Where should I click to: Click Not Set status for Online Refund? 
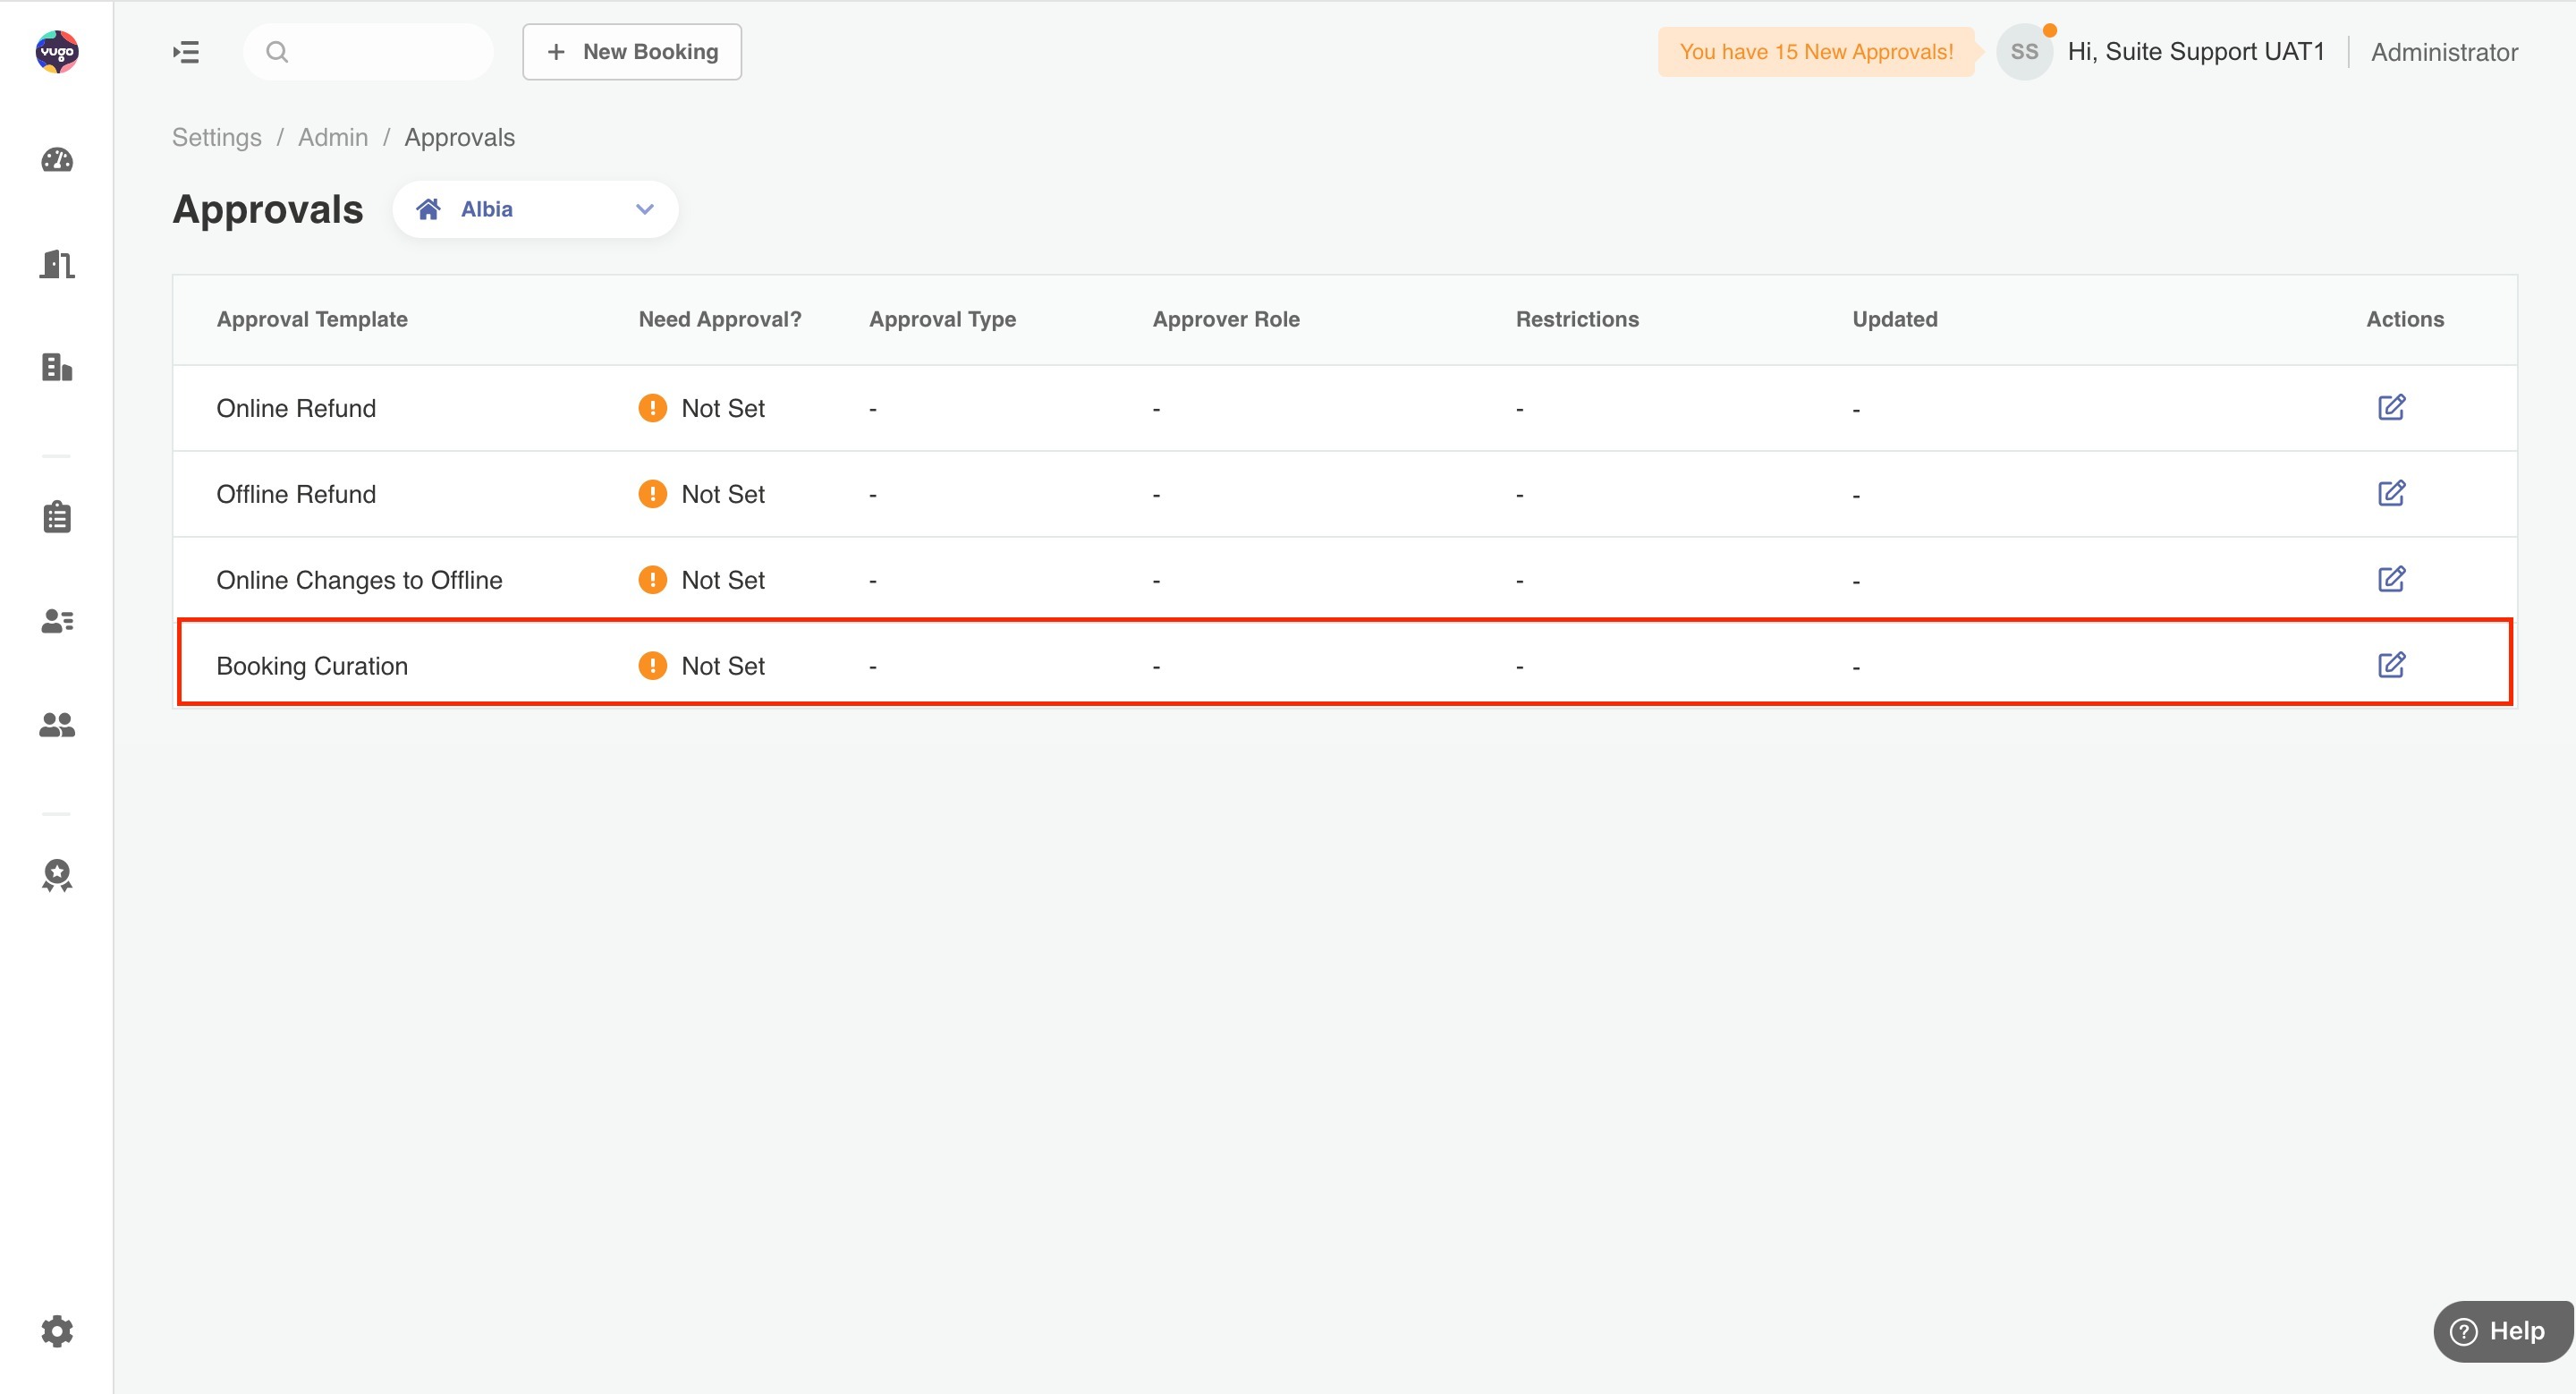point(723,408)
